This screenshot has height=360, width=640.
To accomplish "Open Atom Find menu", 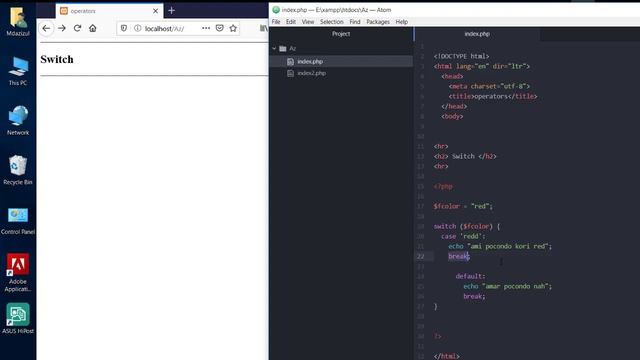I will tap(355, 22).
